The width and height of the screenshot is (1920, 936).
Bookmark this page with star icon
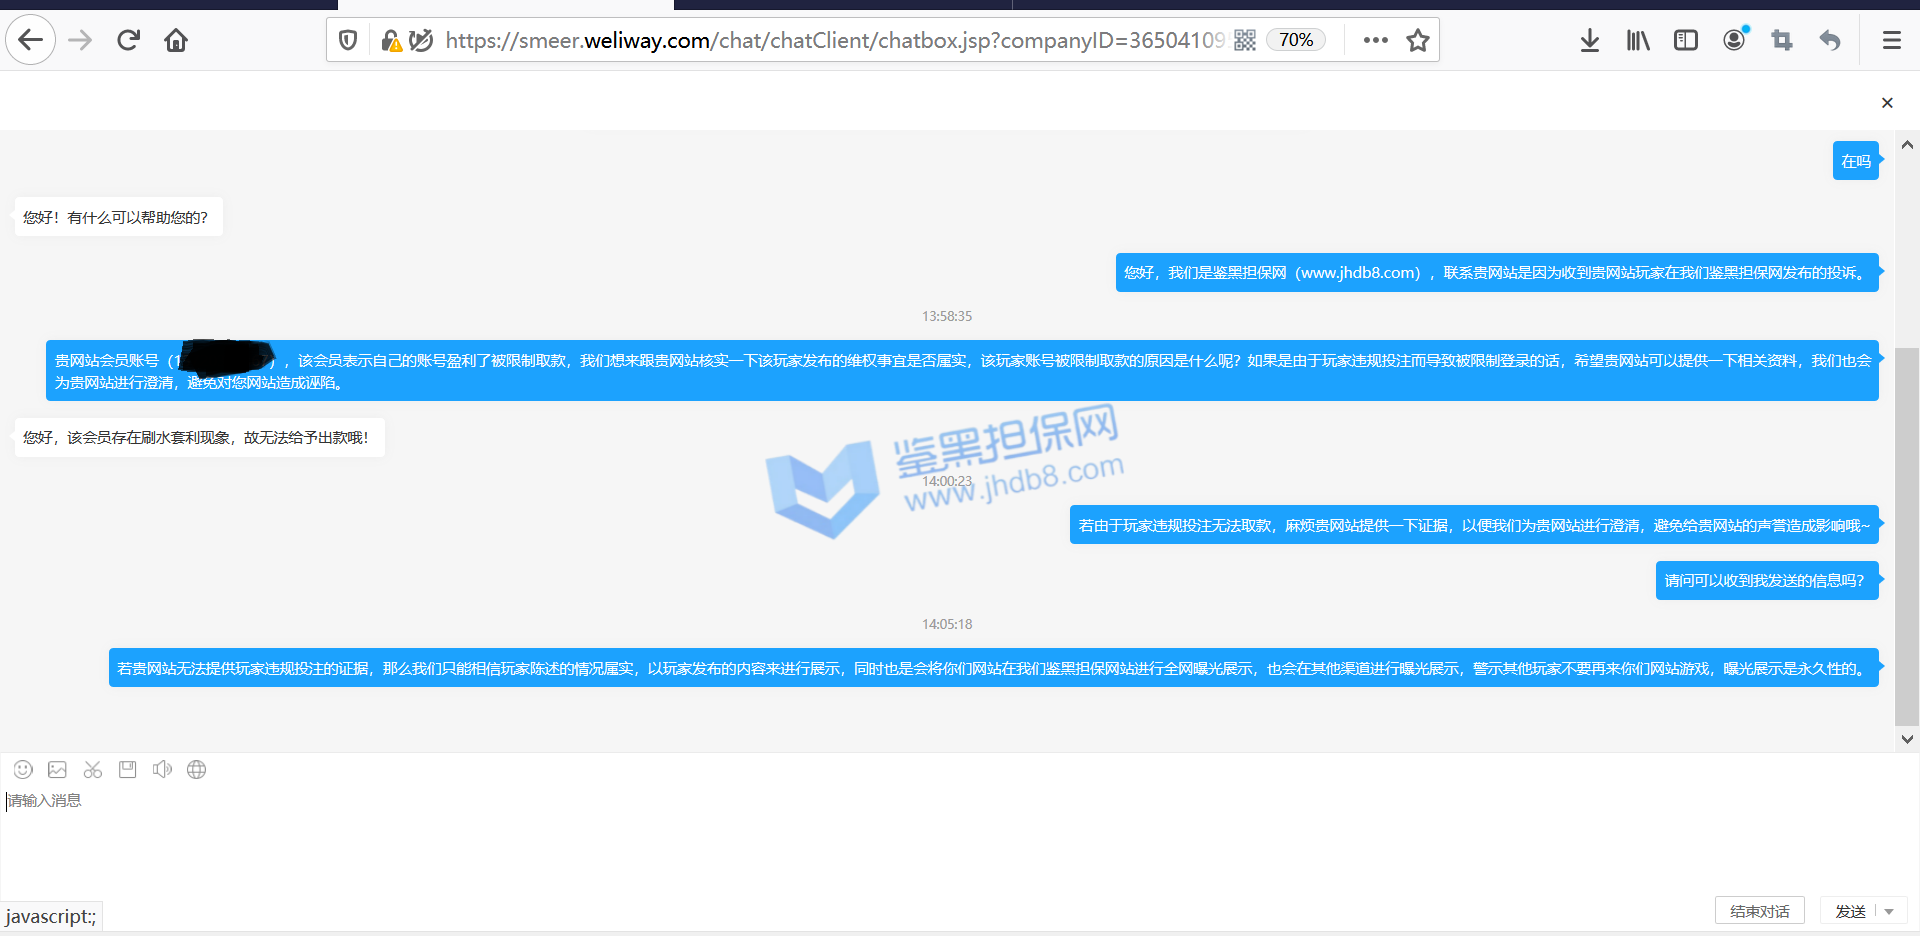click(1417, 40)
